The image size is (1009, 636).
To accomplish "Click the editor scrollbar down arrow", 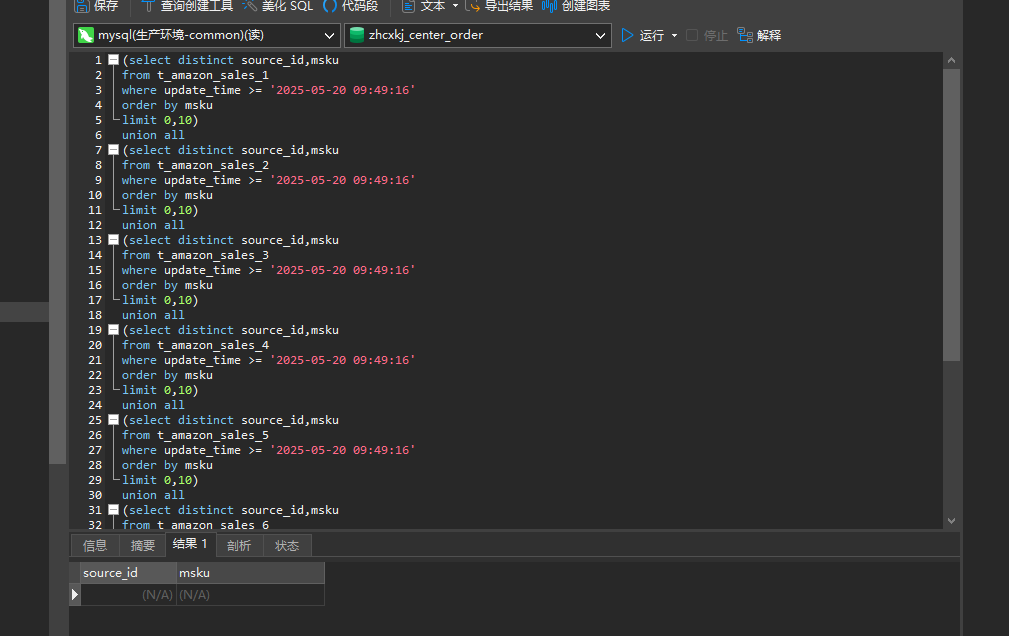I will tap(951, 521).
